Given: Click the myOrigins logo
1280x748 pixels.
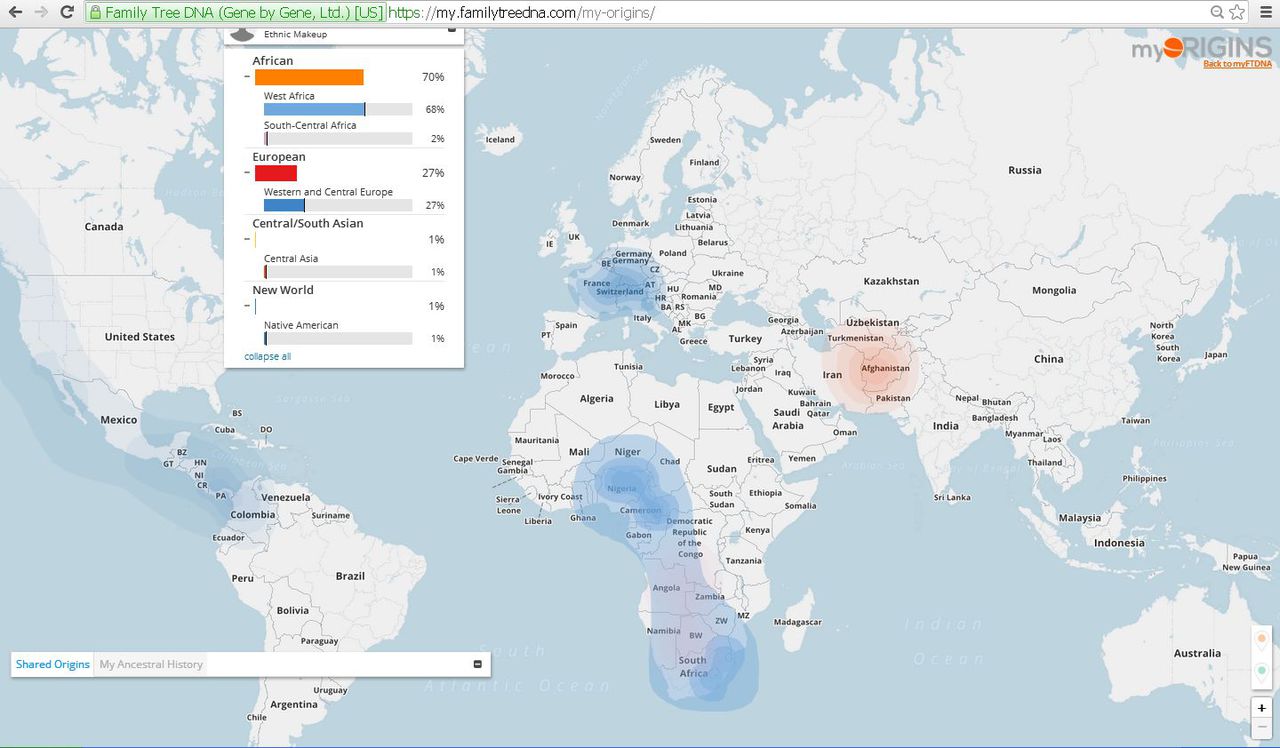Looking at the screenshot, I should tap(1201, 49).
